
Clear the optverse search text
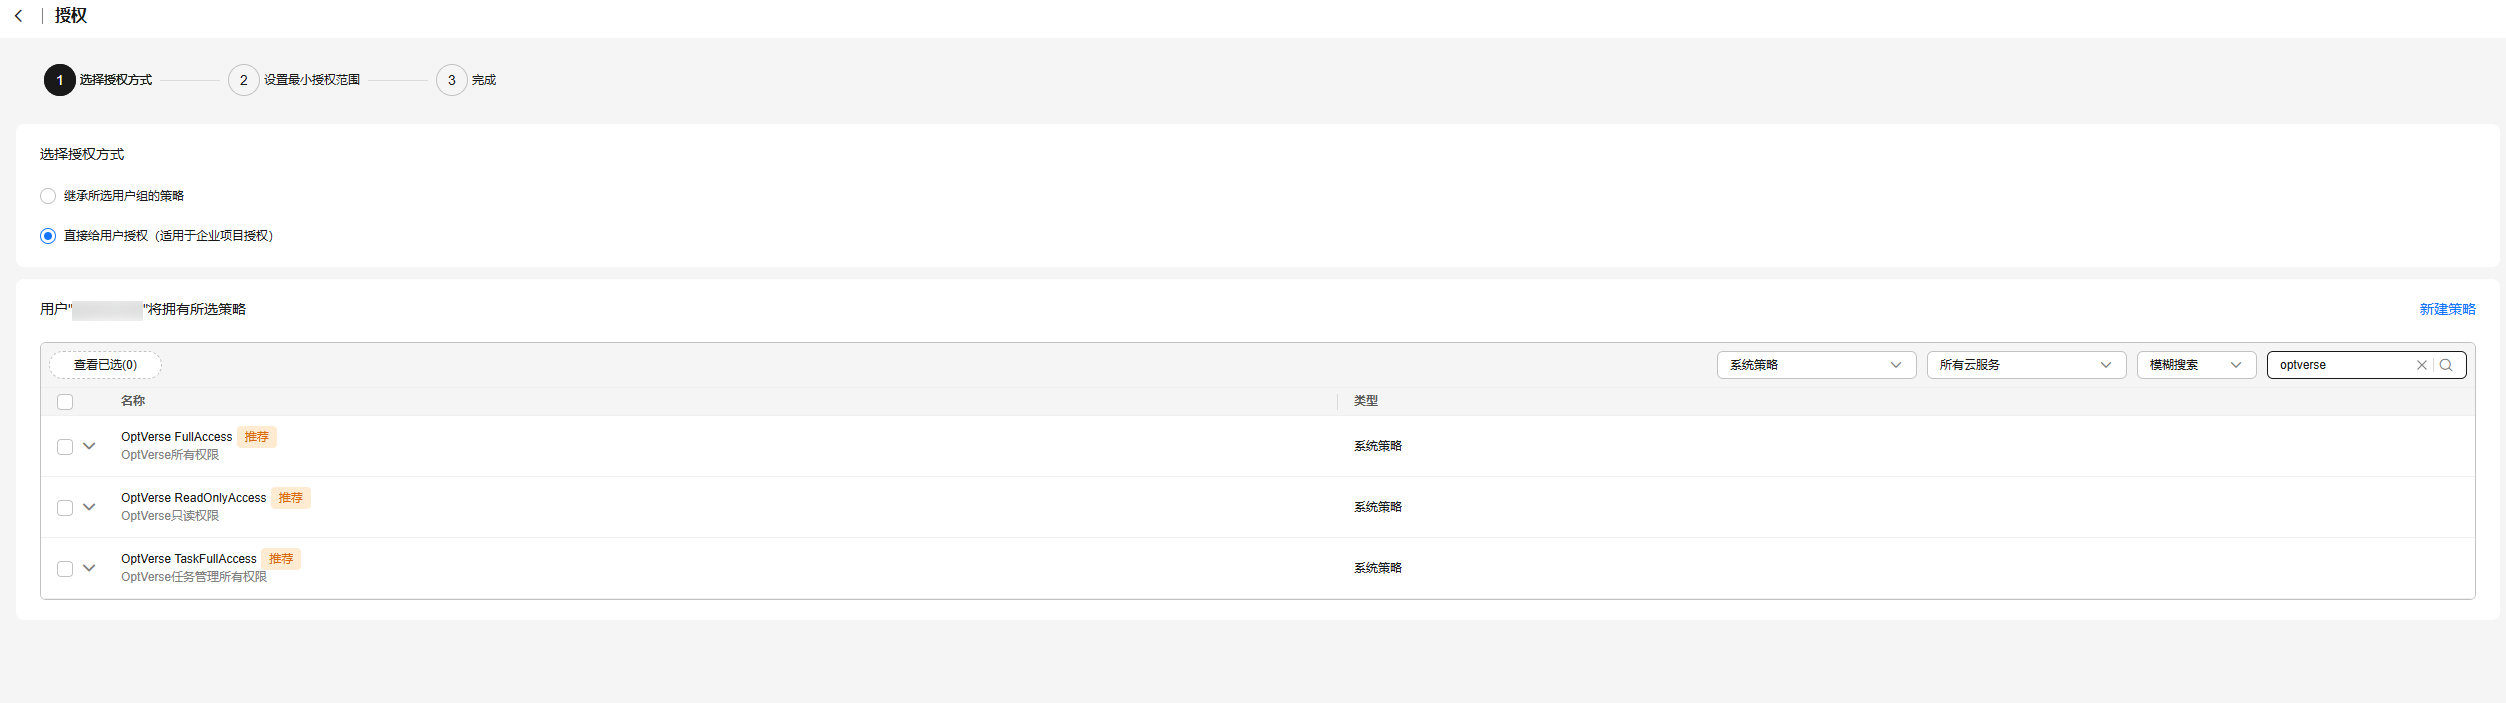[x=2421, y=365]
